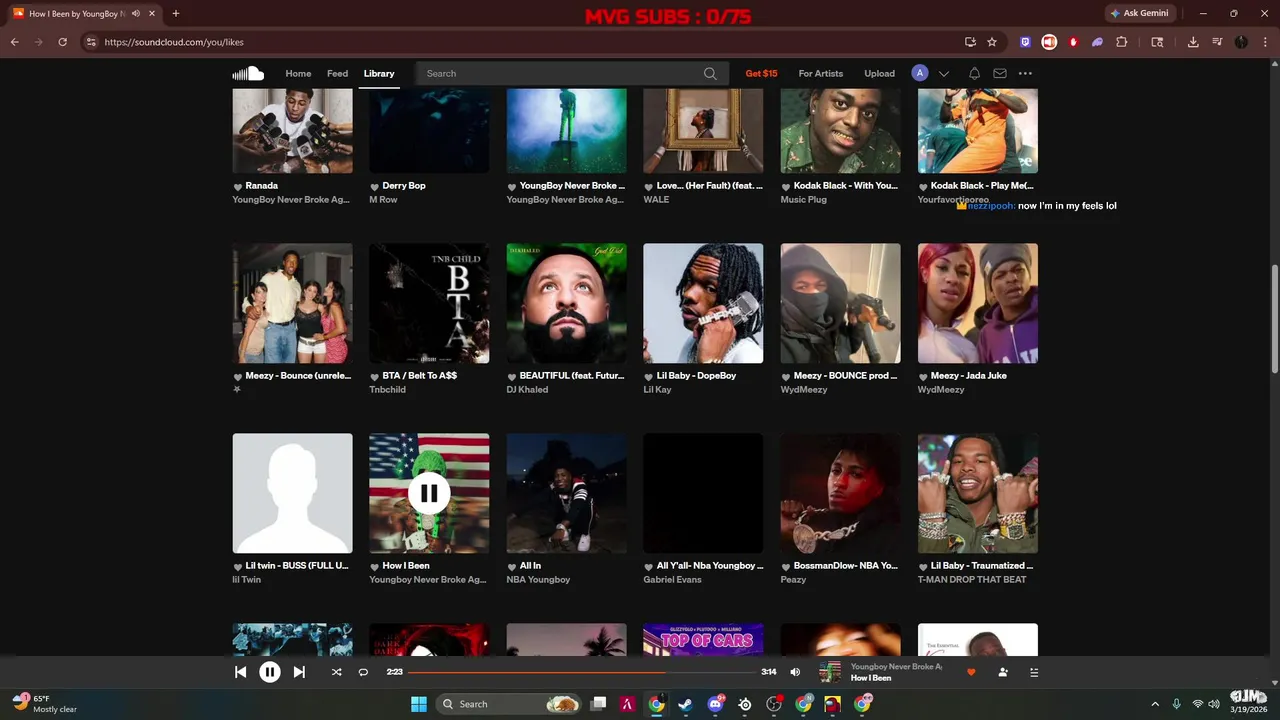Toggle like heart next to Lil Baby - DopeBoy

(649, 377)
